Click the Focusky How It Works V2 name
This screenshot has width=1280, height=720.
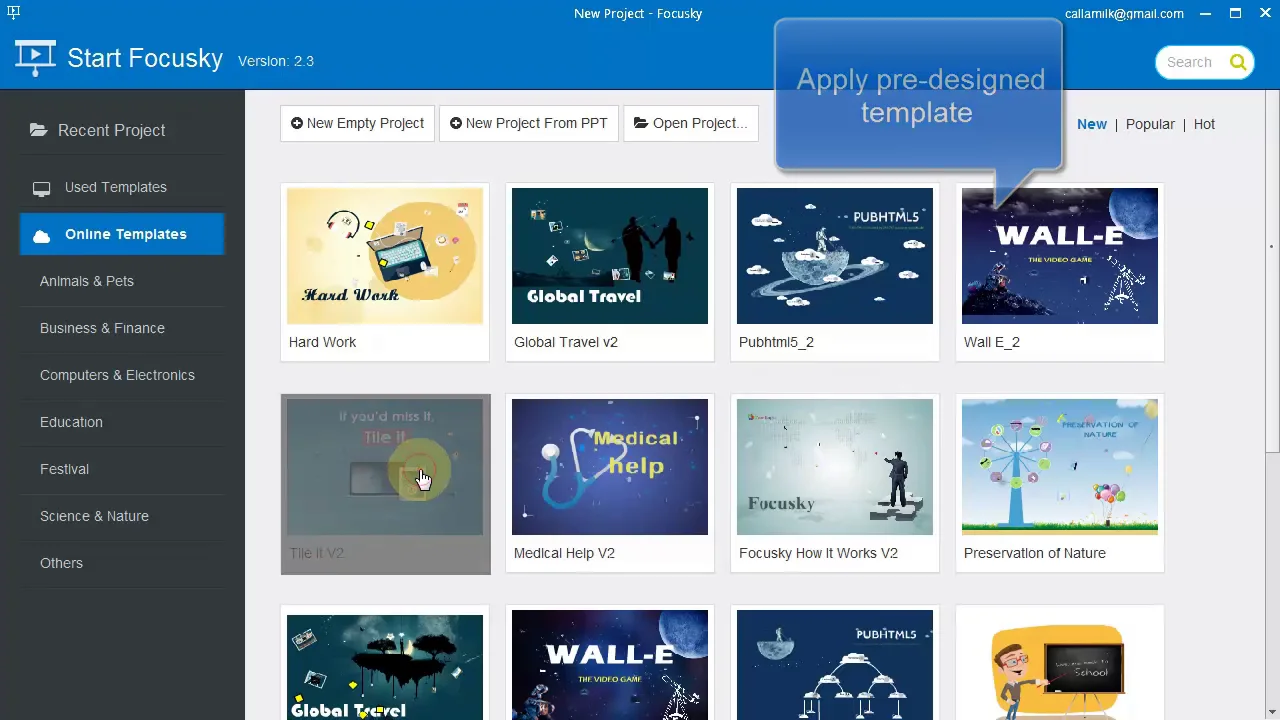tap(818, 553)
